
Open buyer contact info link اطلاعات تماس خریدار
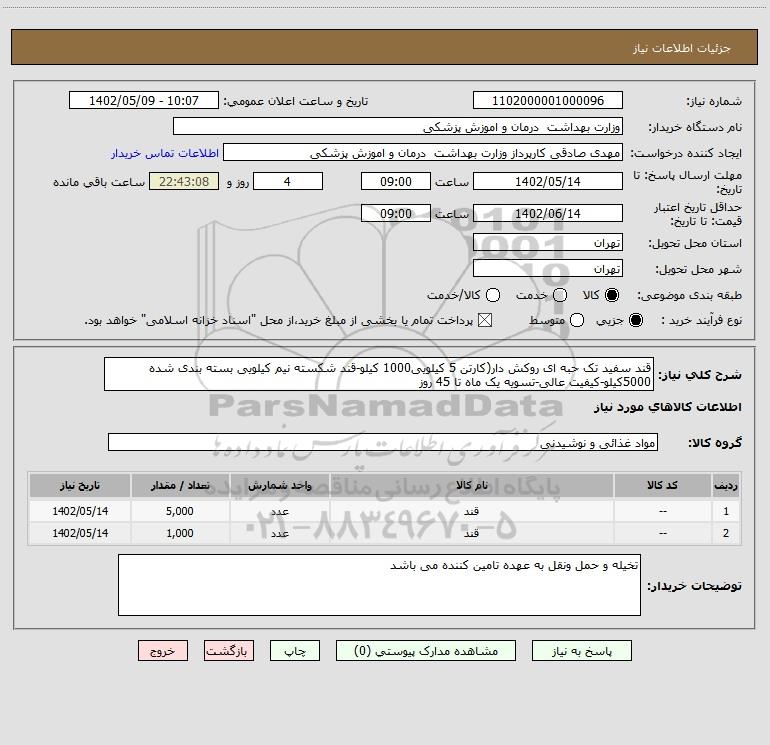pos(165,153)
